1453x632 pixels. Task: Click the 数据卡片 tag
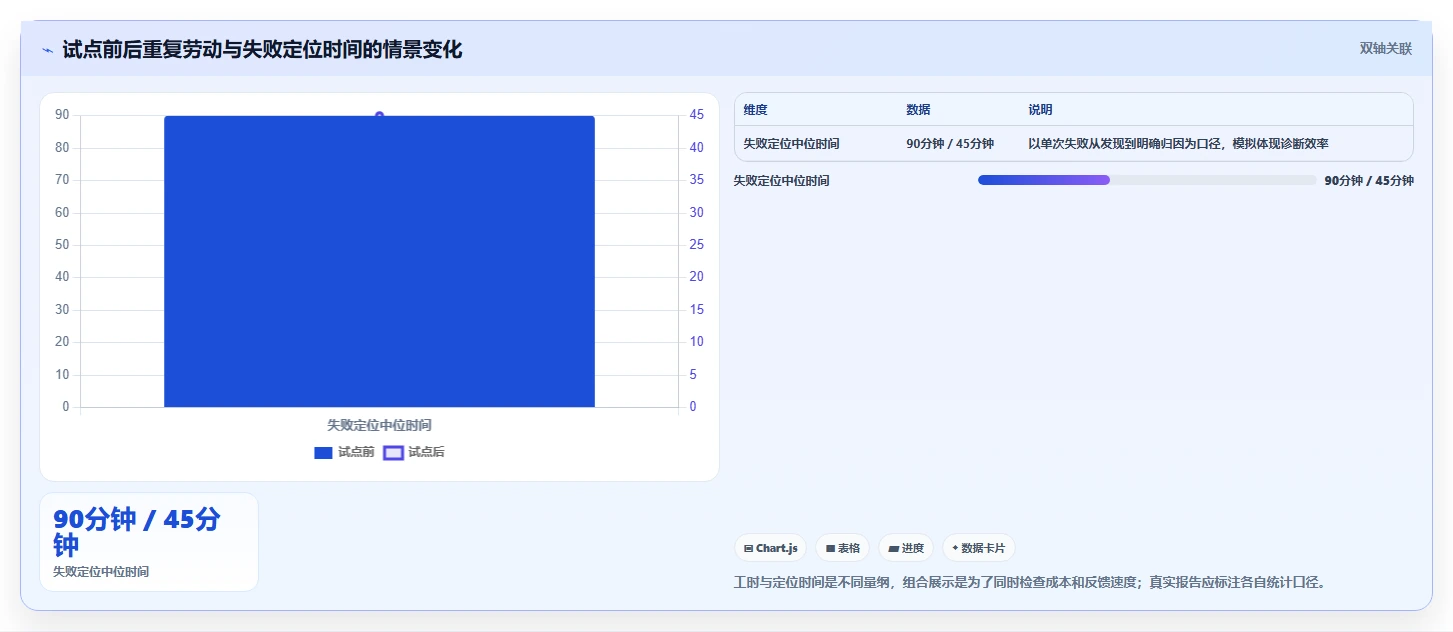point(978,548)
